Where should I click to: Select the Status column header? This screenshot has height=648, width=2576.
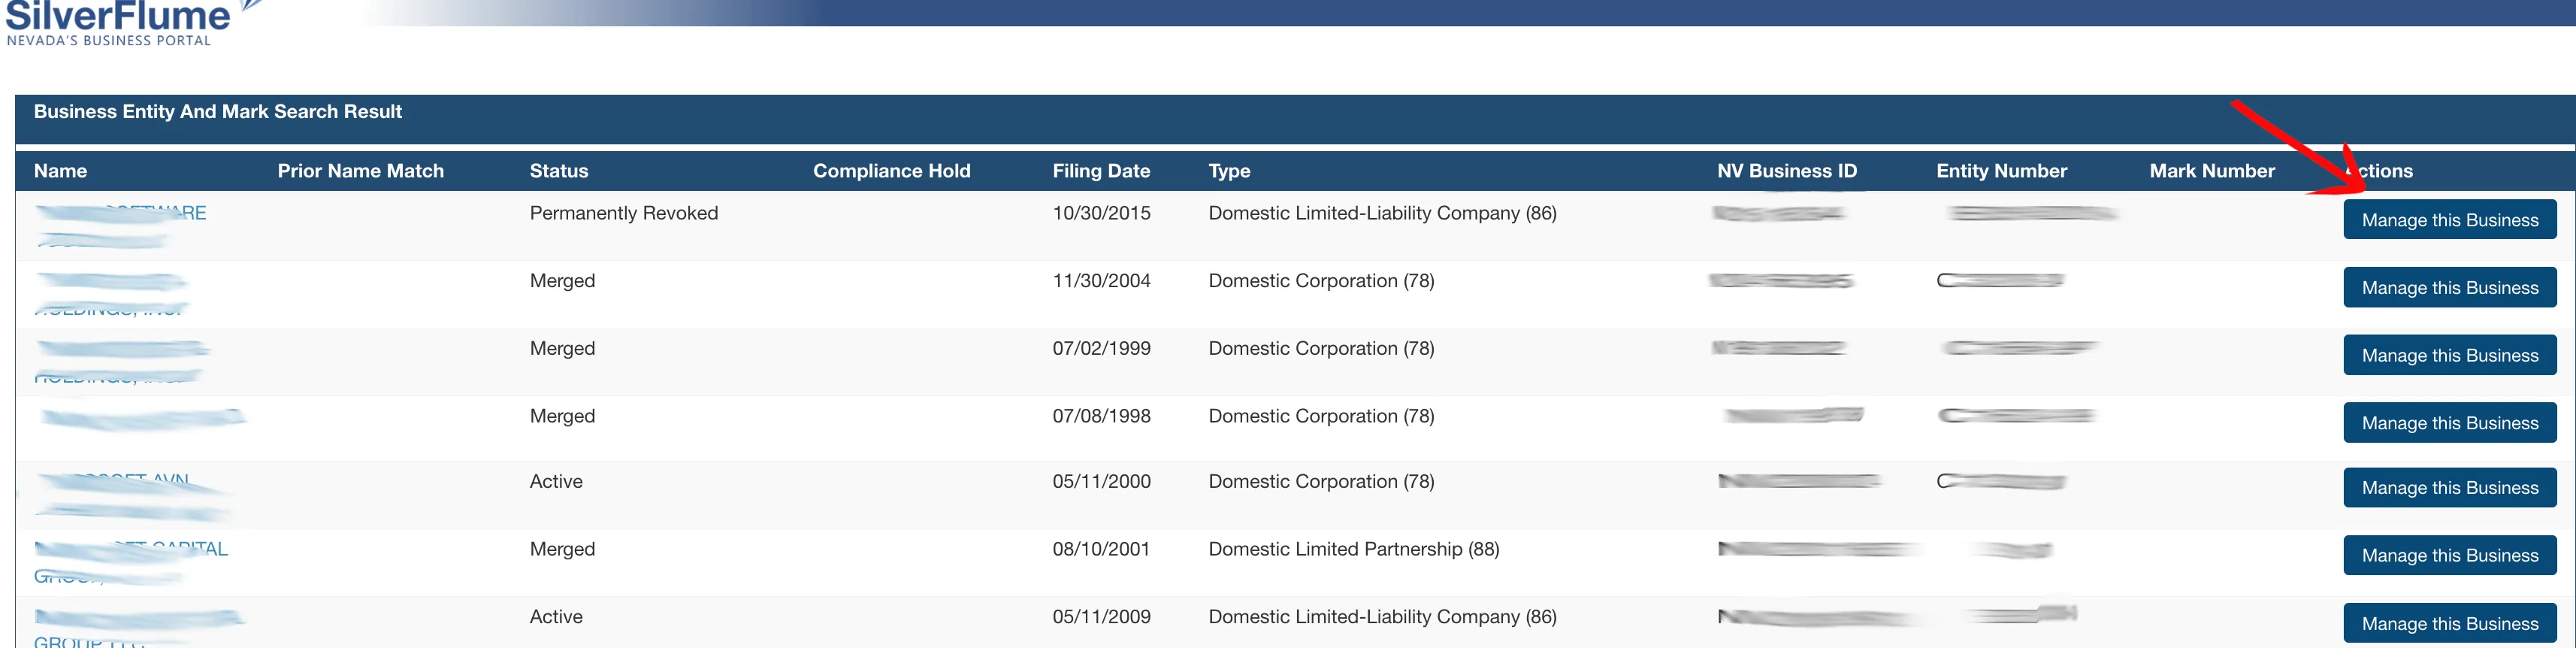559,171
